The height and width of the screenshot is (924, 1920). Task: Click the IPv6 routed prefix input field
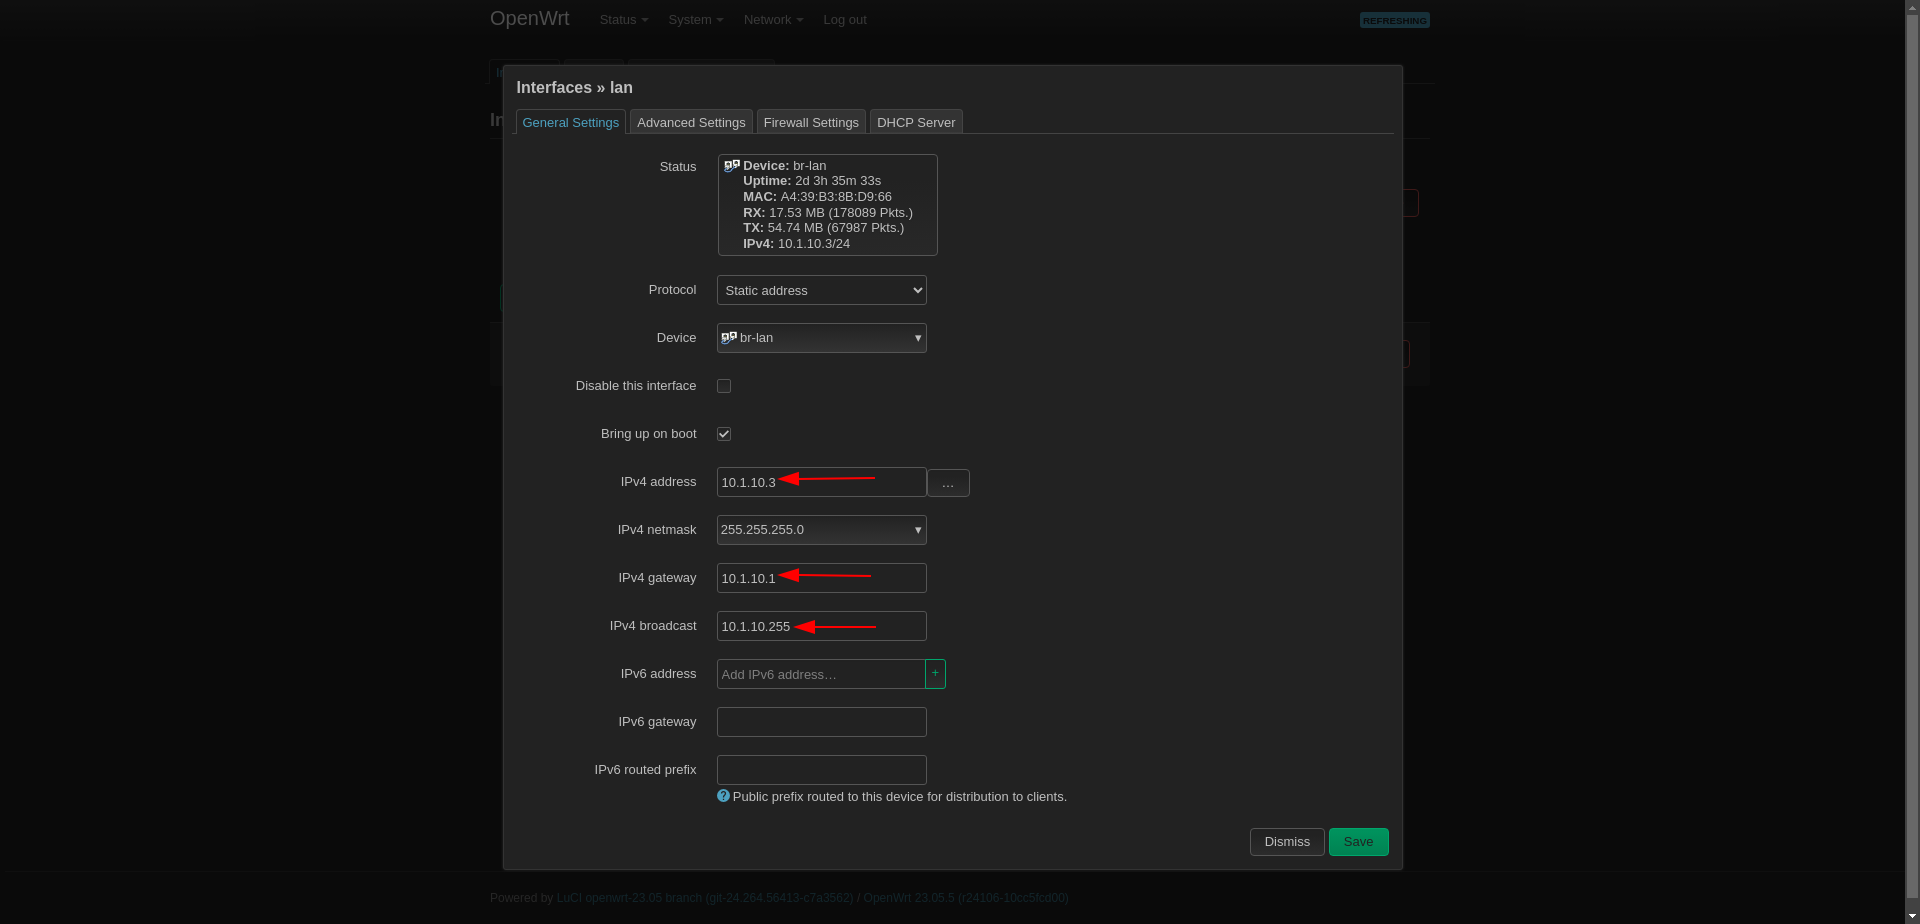pos(822,770)
